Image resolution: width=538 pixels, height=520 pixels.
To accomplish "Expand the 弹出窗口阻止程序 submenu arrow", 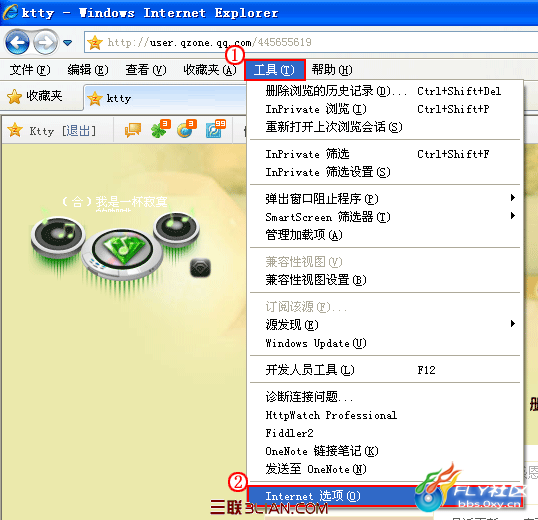I will click(513, 198).
